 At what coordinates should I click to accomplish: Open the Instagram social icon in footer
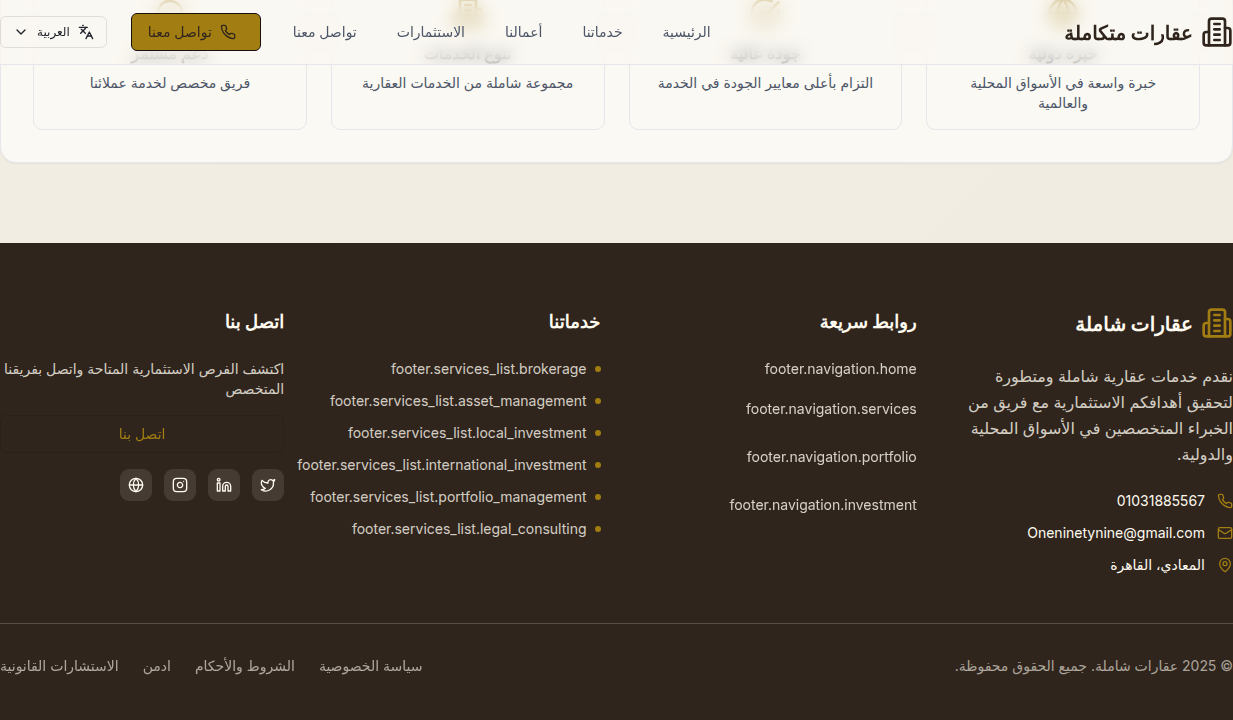point(180,485)
